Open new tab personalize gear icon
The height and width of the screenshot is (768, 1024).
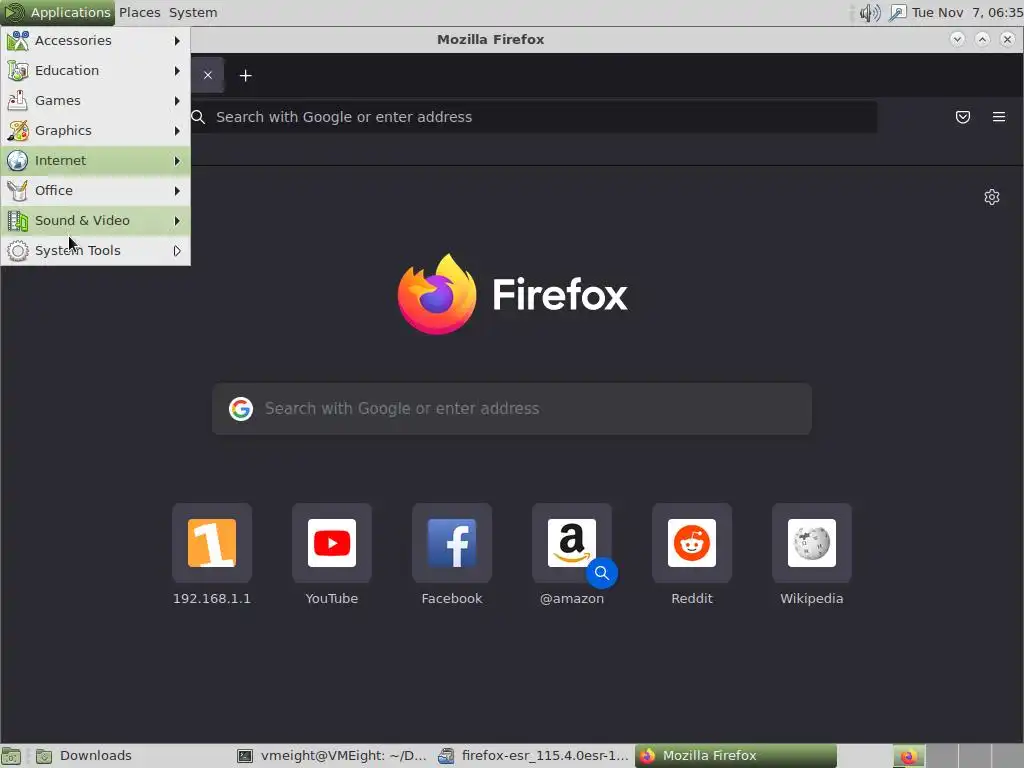[991, 197]
